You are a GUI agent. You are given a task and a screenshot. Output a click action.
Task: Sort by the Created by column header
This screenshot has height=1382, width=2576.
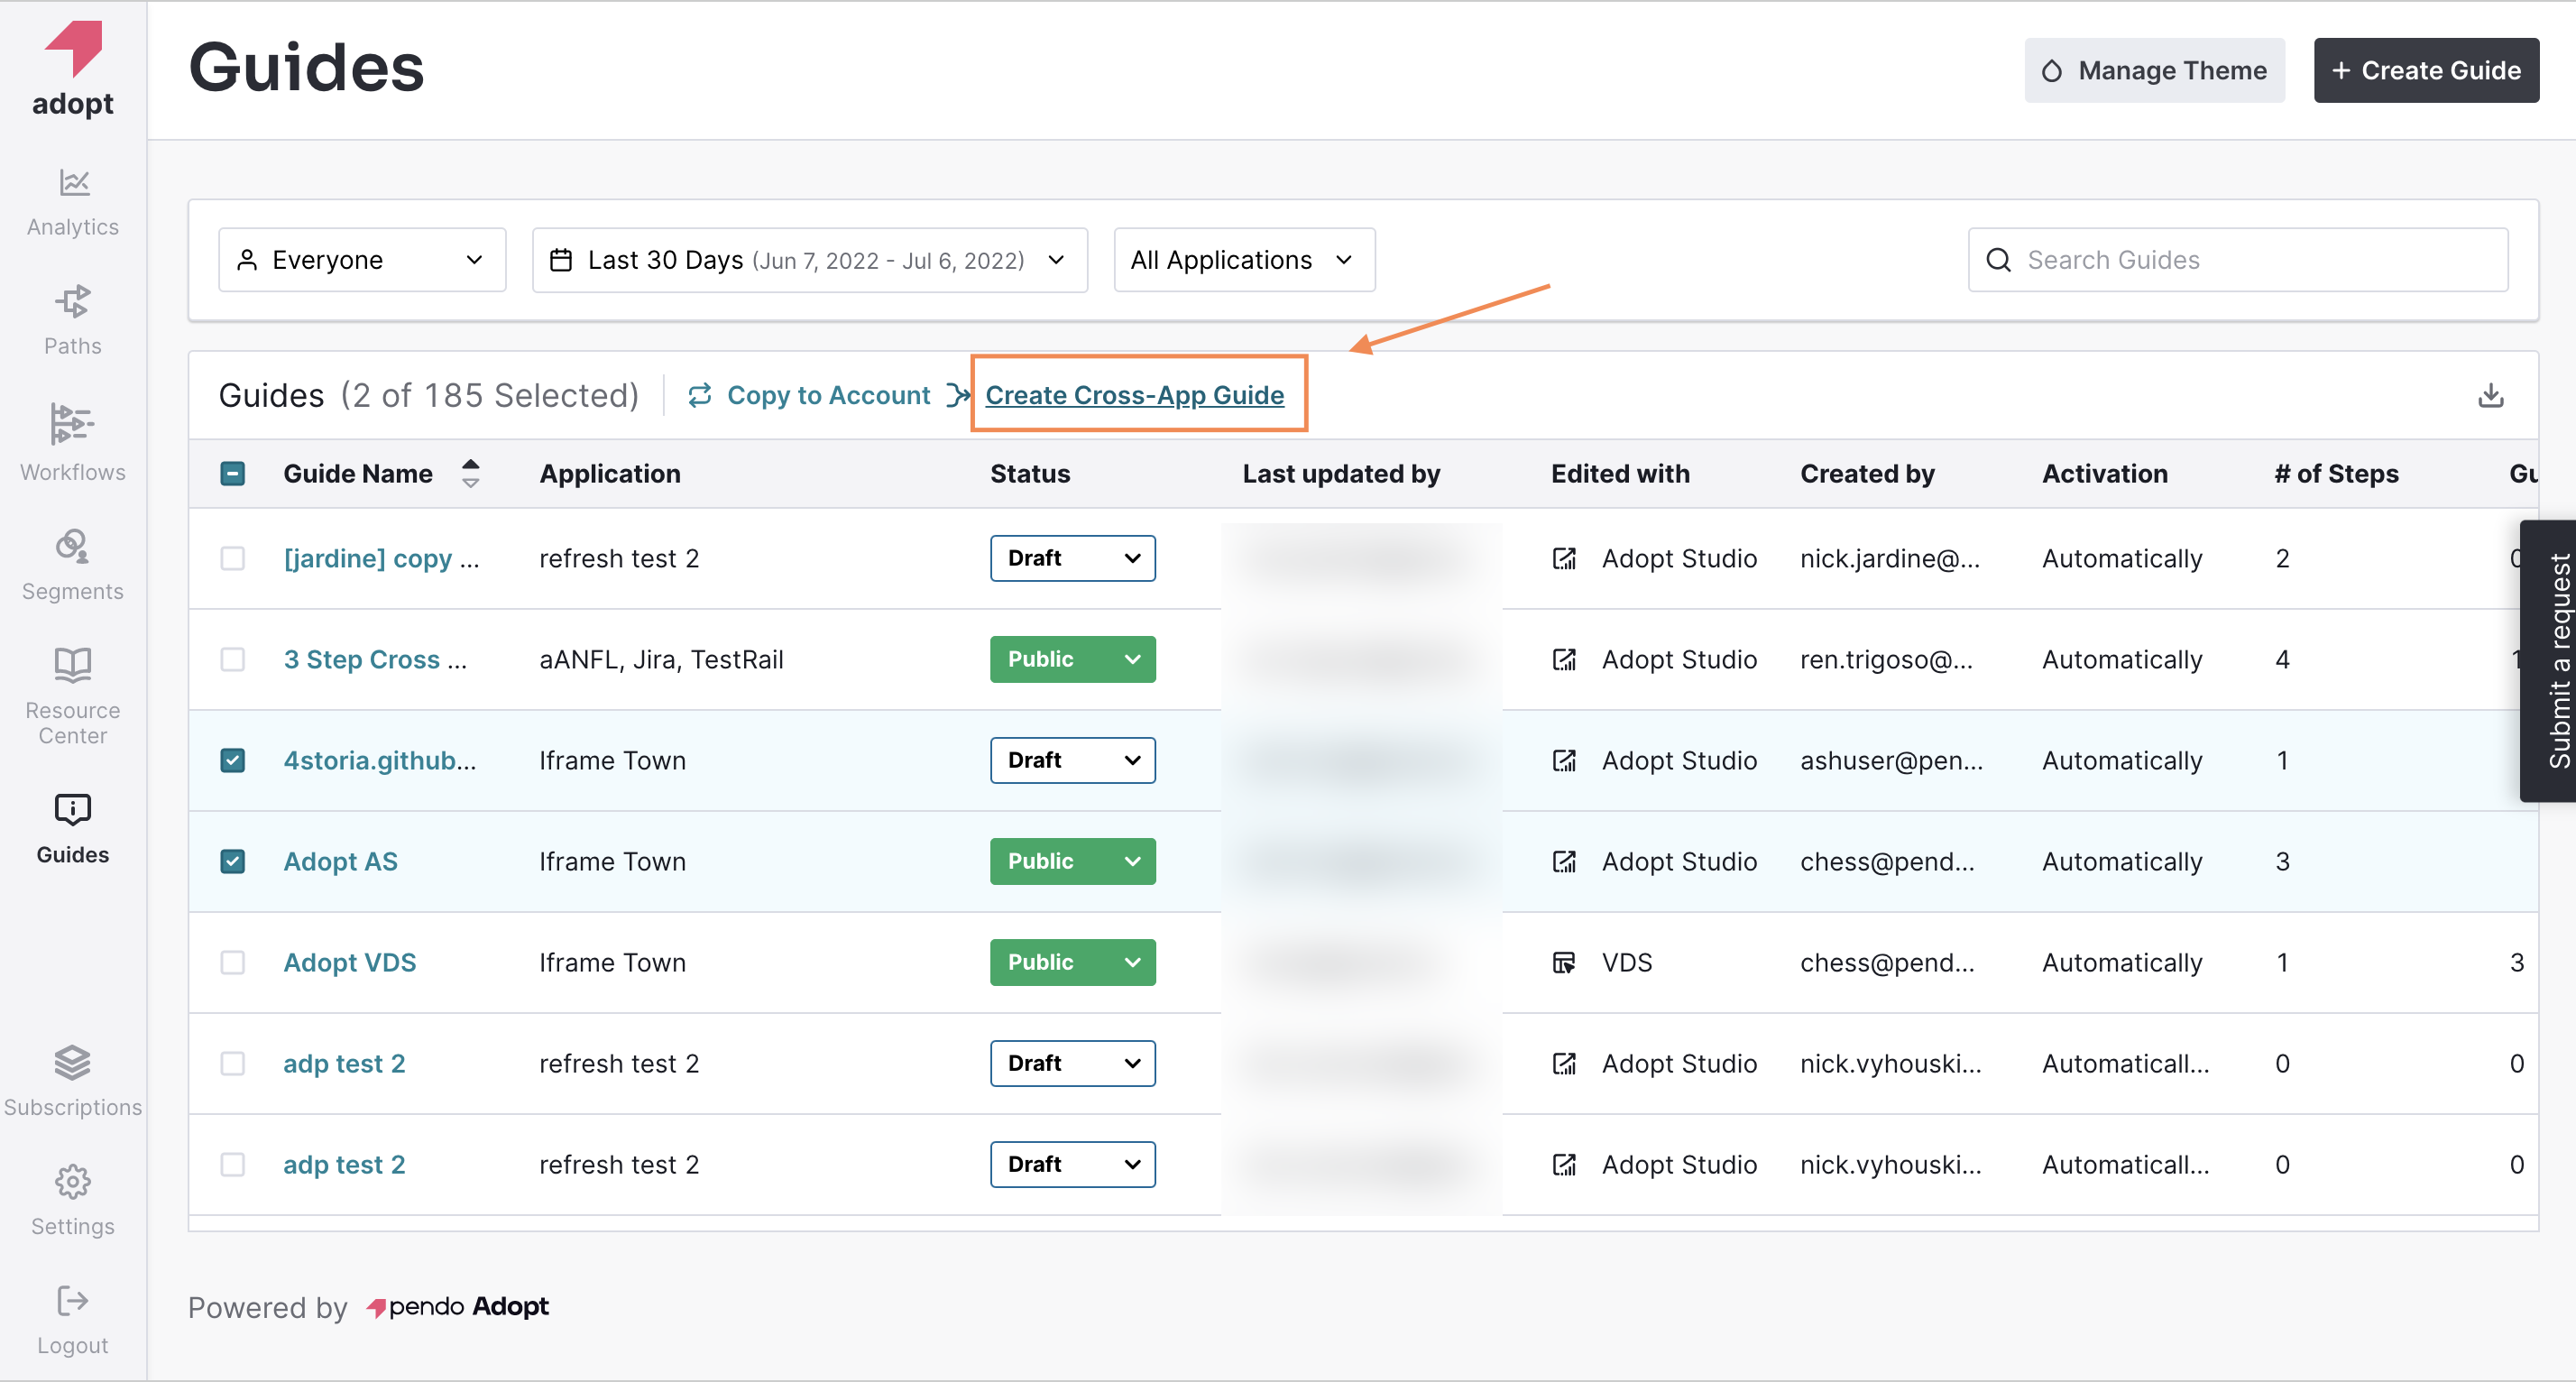tap(1867, 473)
